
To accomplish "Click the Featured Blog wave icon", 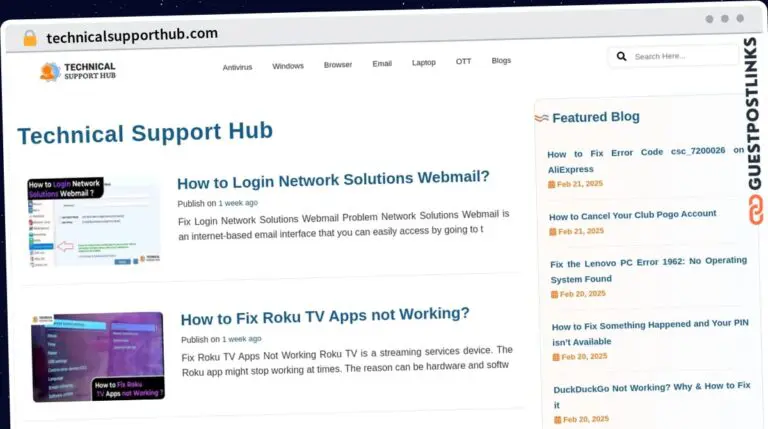I will pyautogui.click(x=541, y=118).
